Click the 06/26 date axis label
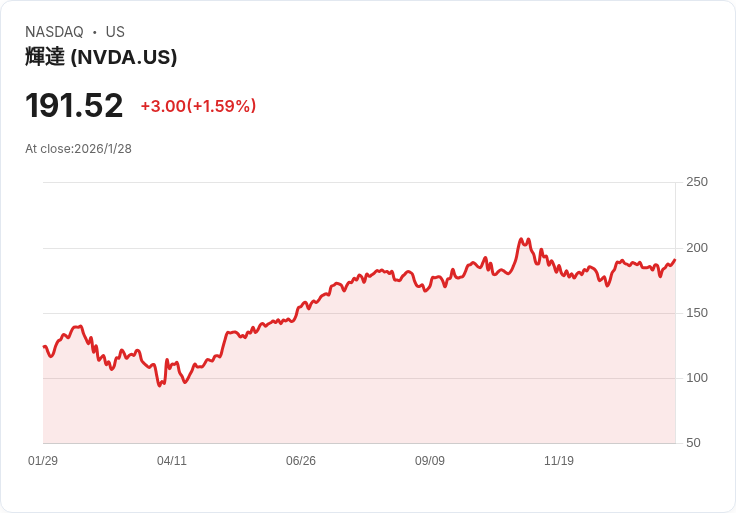The height and width of the screenshot is (513, 736). [301, 461]
